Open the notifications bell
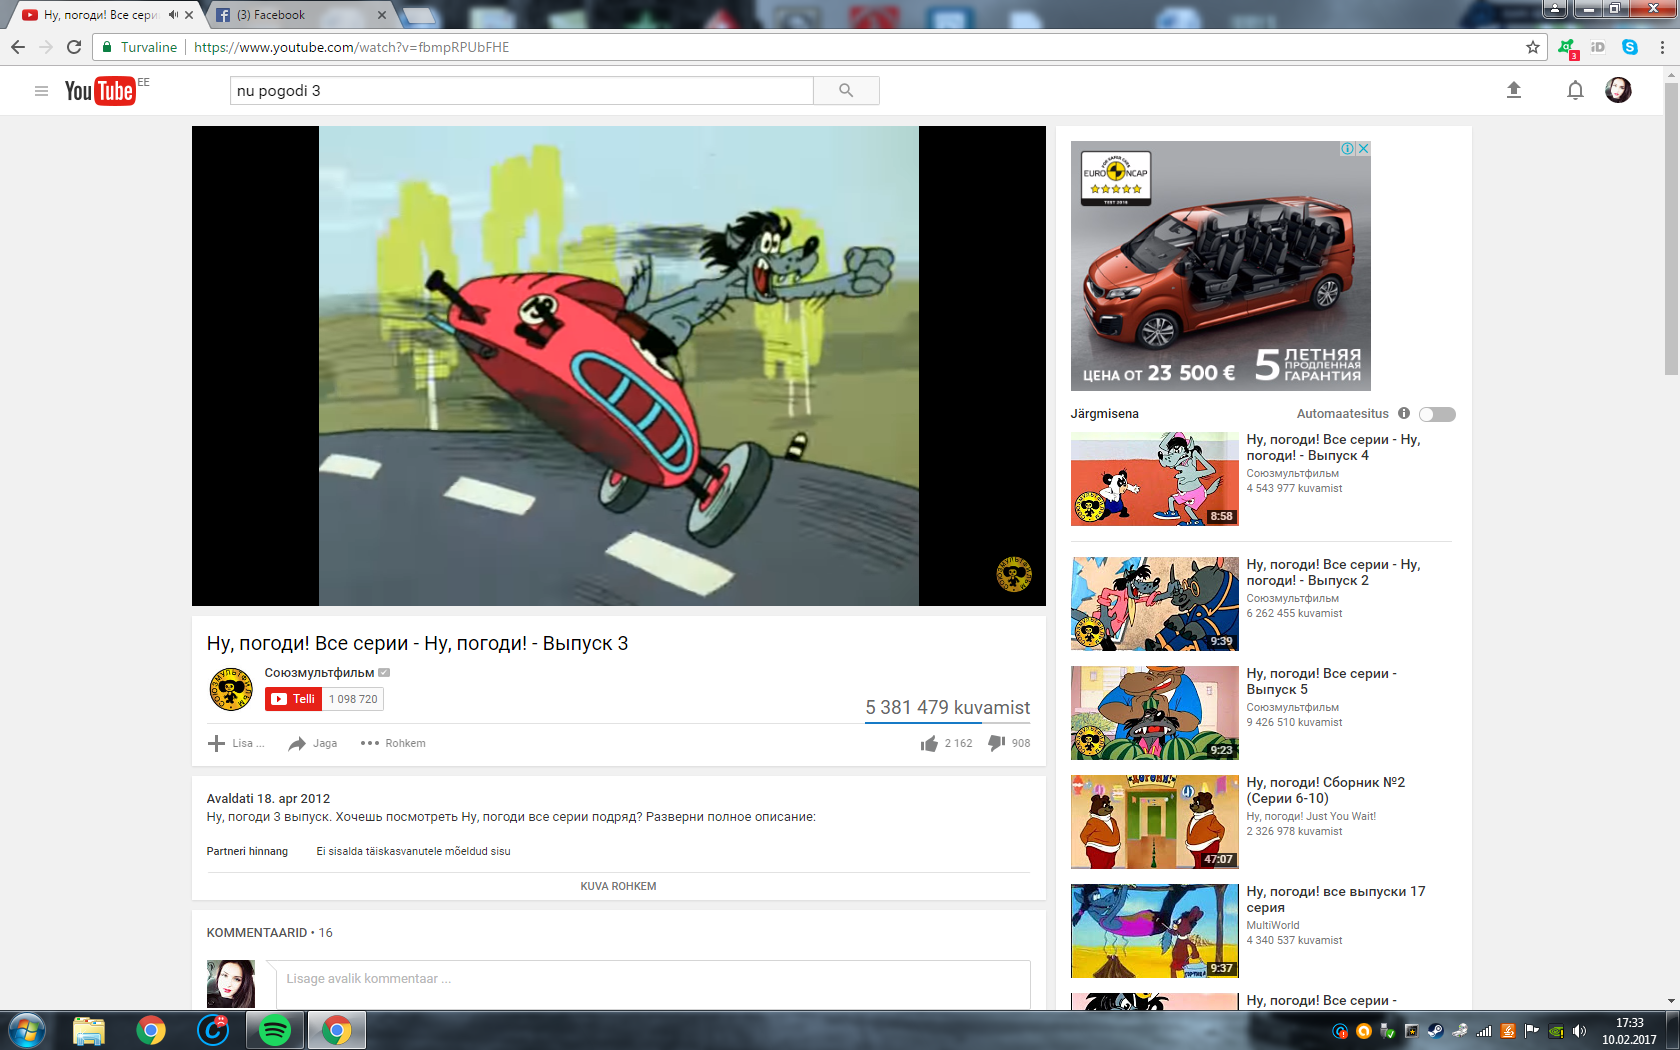 [x=1575, y=91]
